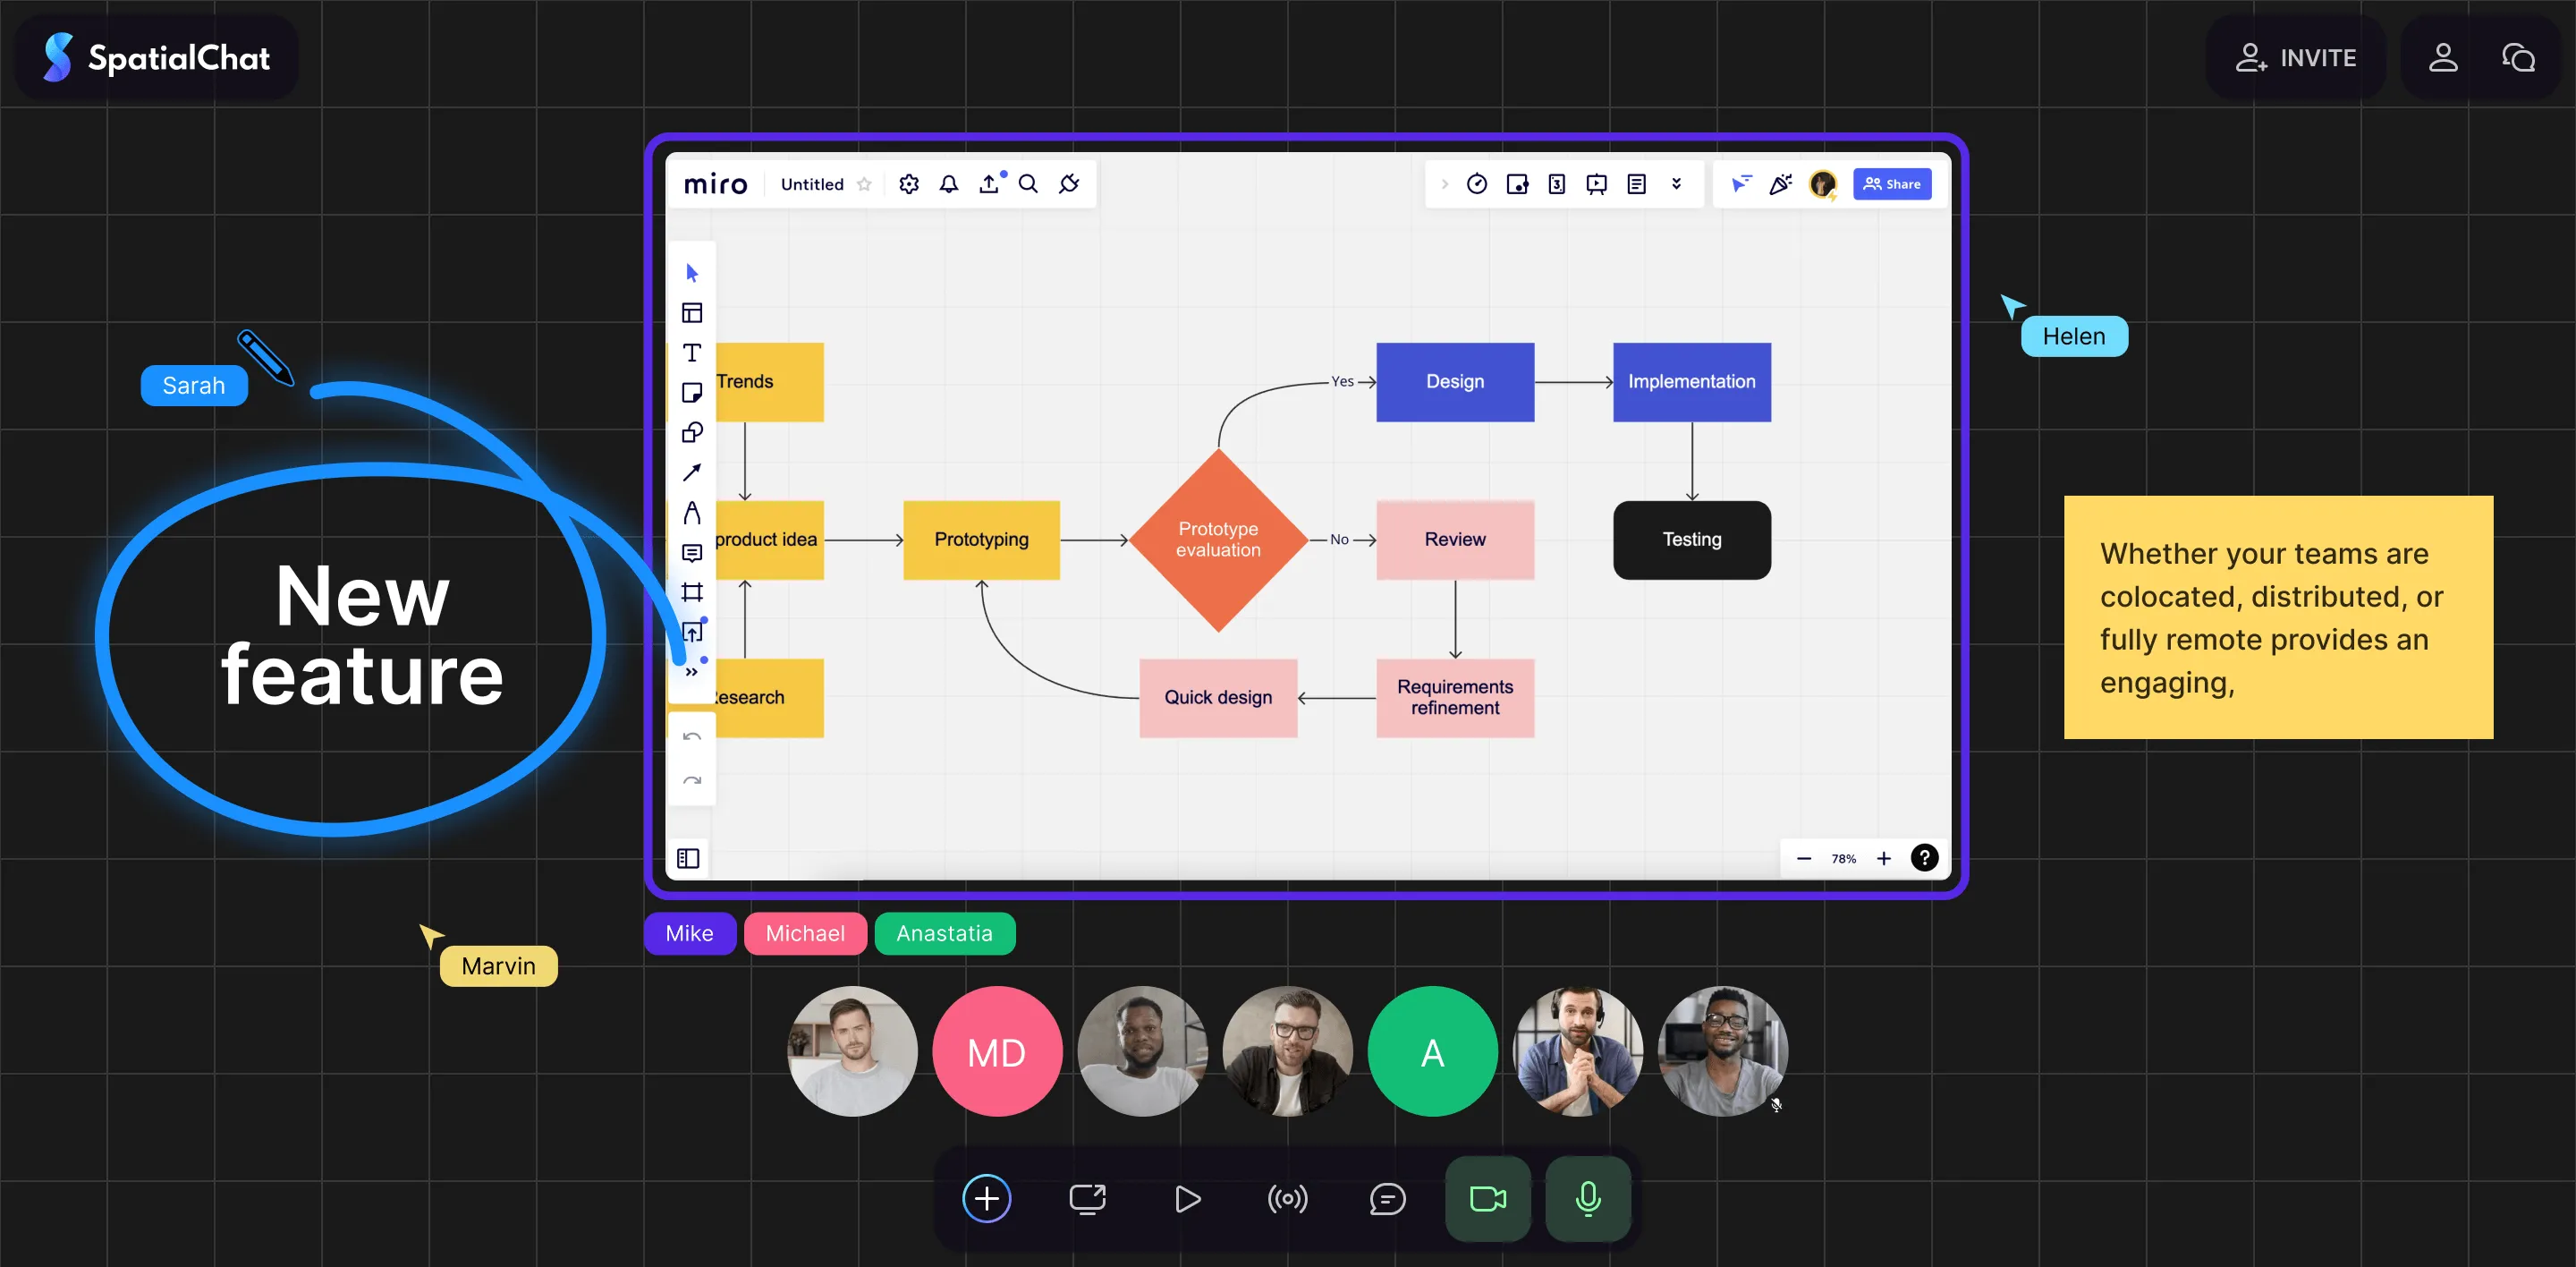Expand the collapsed Miro apps chevron

[1444, 184]
